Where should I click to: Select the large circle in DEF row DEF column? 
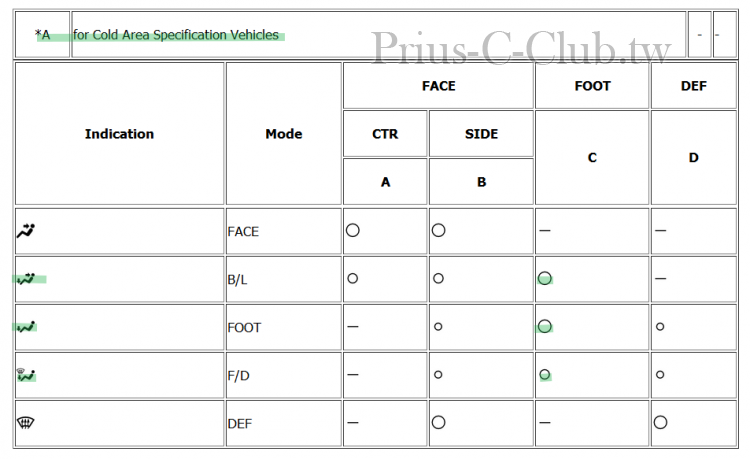660,422
